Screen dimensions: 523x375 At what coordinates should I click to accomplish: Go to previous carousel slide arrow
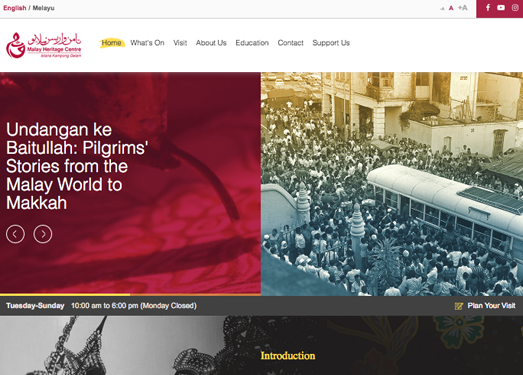point(15,234)
